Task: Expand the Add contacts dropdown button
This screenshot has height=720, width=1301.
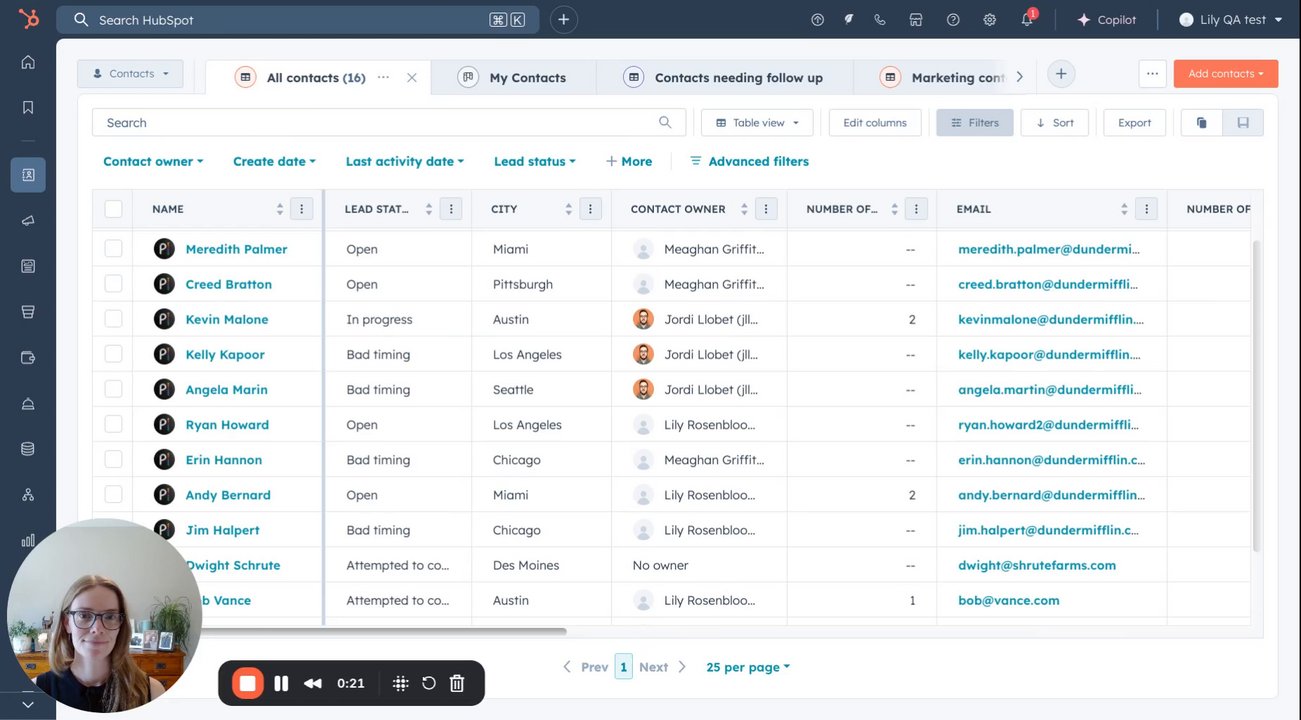Action: (x=1226, y=73)
